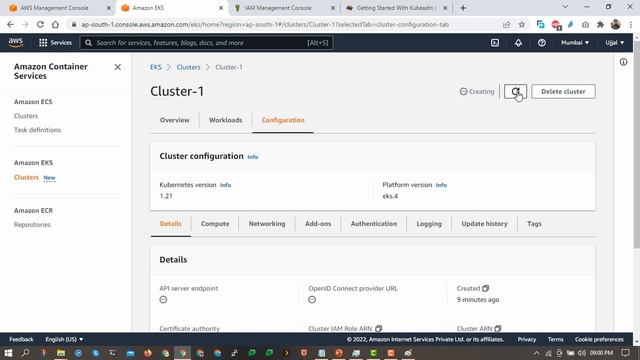This screenshot has width=640, height=360.
Task: Switch to the Workloads tab
Action: point(225,120)
